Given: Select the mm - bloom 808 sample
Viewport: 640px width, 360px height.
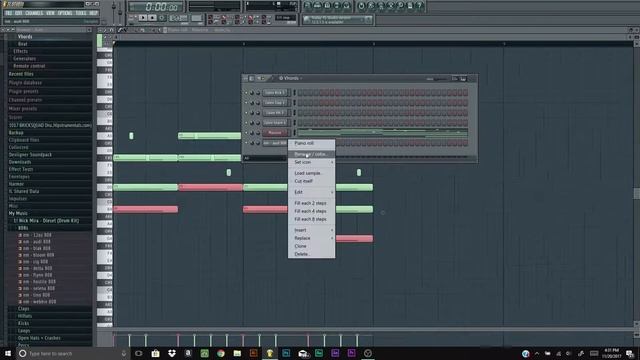Looking at the screenshot, I should point(38,255).
